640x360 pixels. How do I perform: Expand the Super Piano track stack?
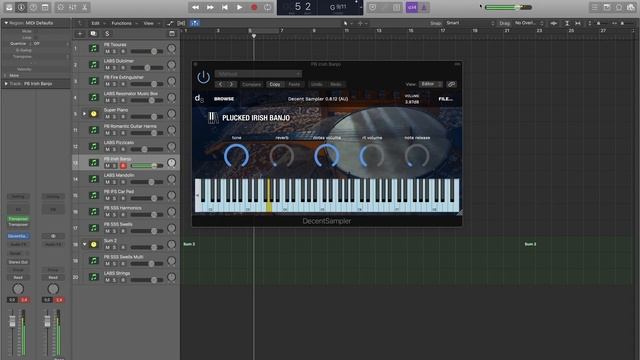click(x=84, y=113)
